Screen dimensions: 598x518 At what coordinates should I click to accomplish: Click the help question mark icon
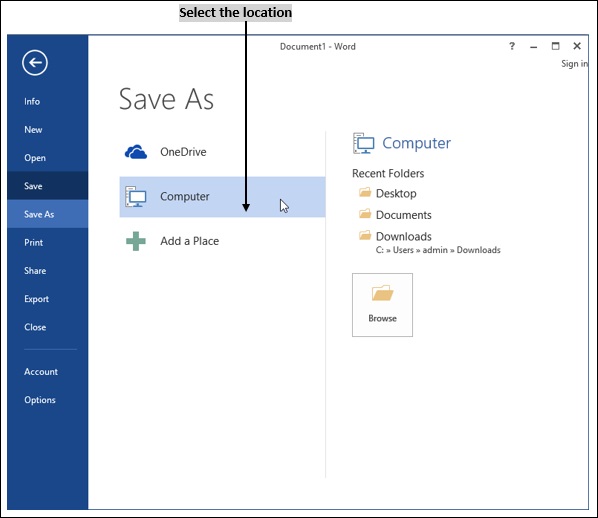pos(512,46)
